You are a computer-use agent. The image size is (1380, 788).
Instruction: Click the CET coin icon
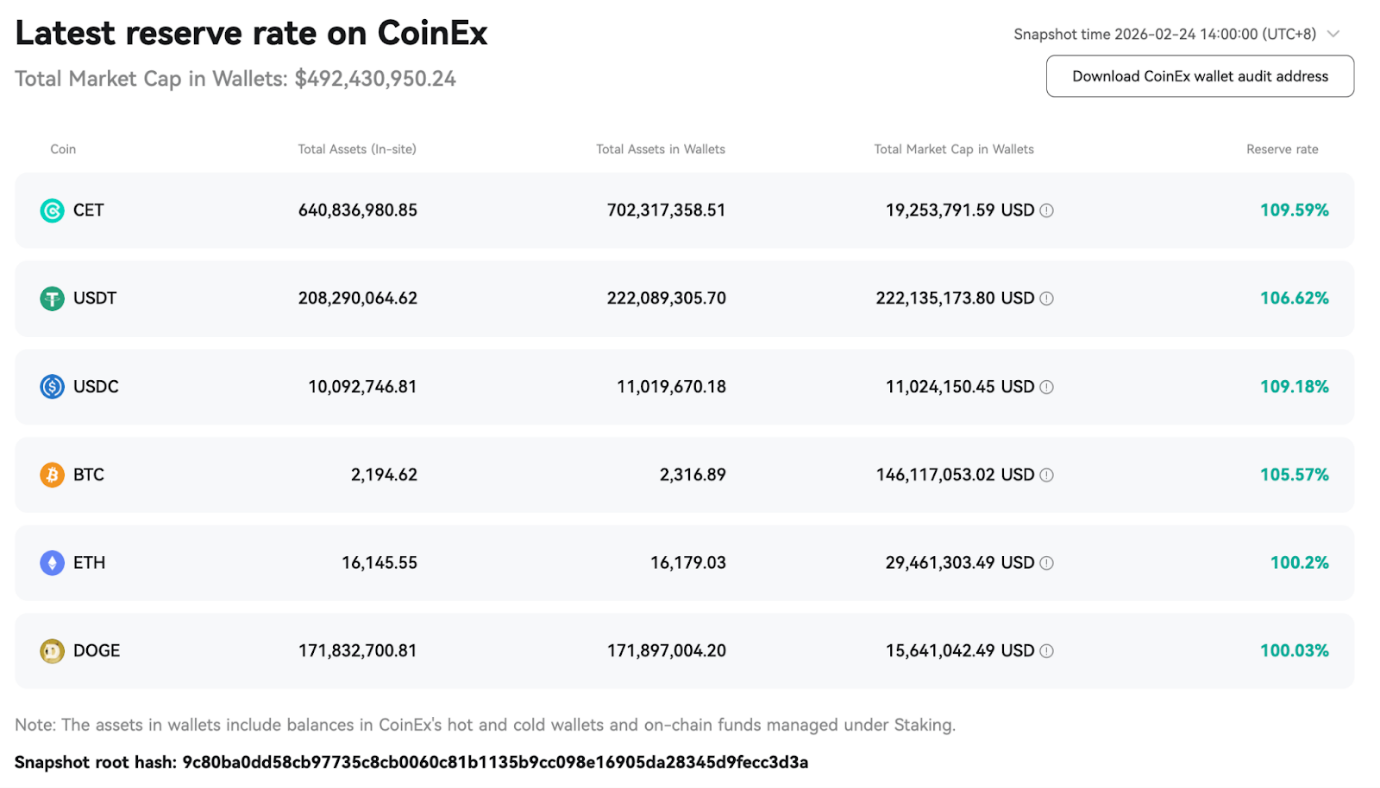click(x=51, y=210)
